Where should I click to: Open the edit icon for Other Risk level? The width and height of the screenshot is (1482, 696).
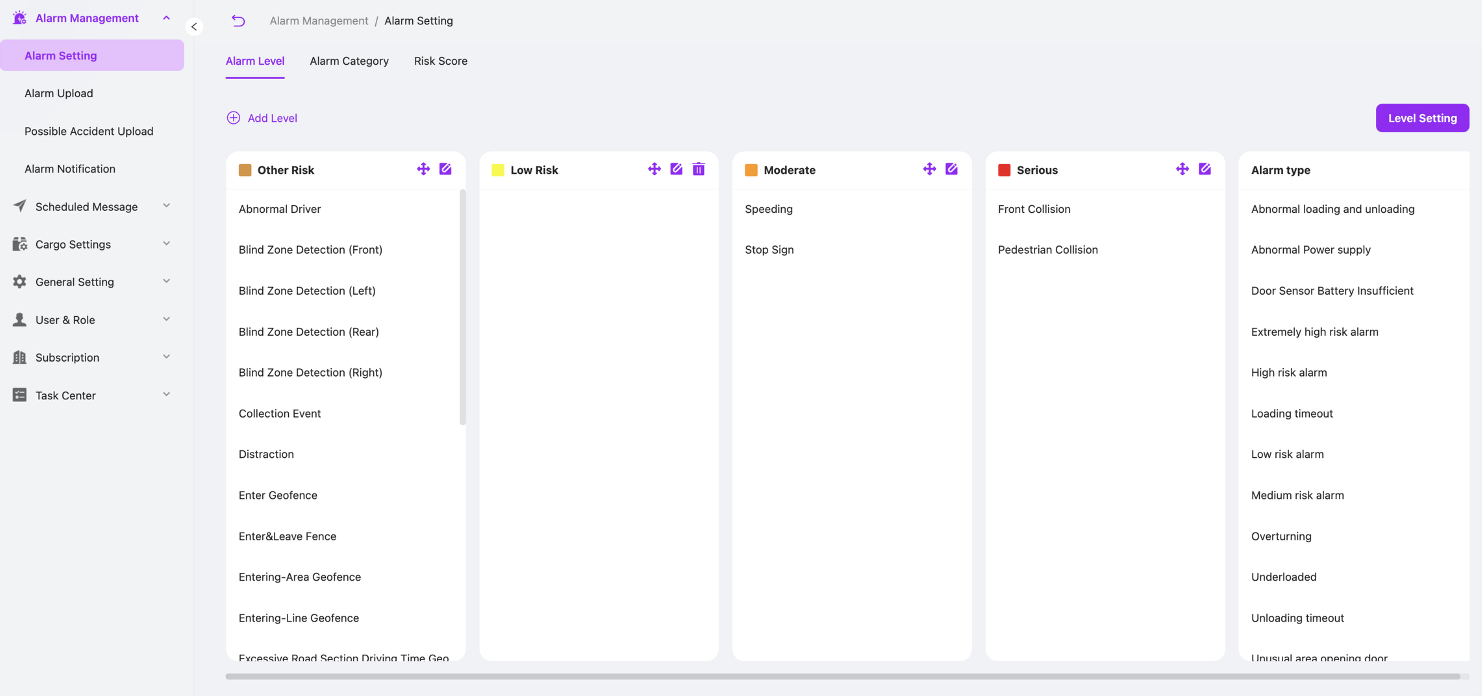click(445, 169)
